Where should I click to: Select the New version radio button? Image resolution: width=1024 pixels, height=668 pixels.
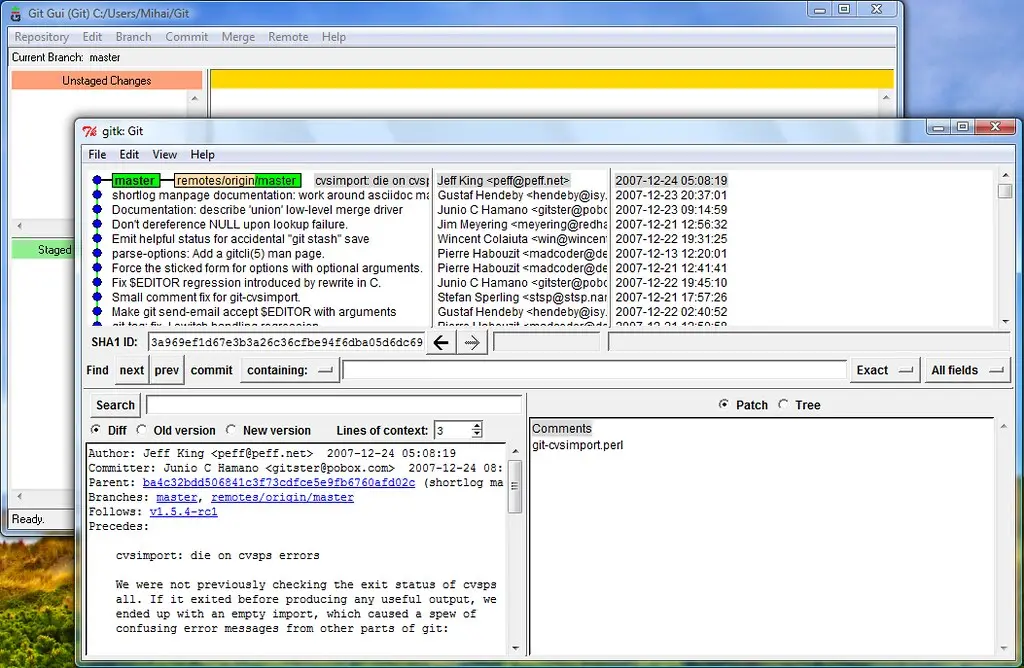coord(231,430)
